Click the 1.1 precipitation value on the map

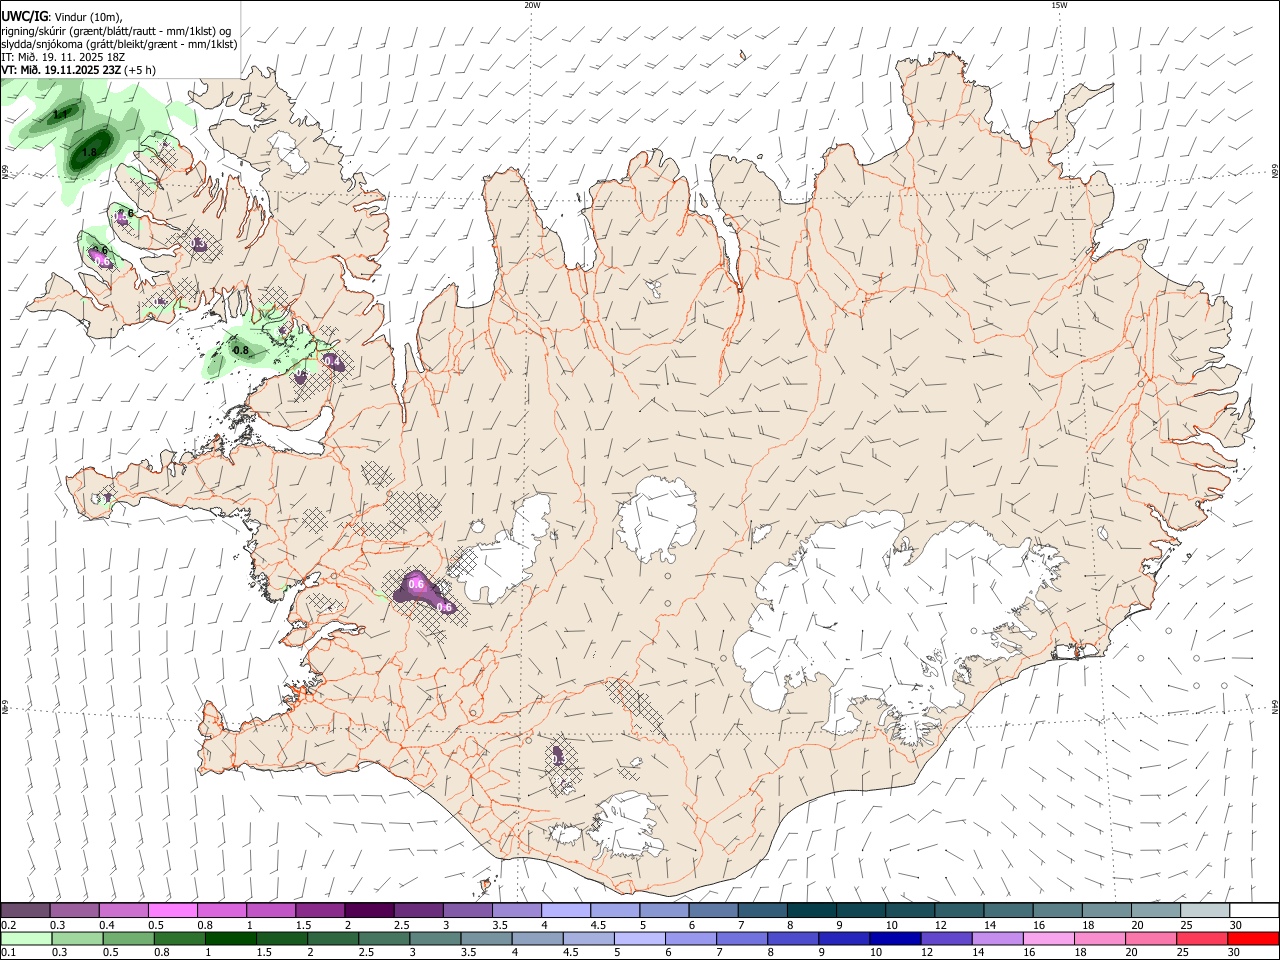point(60,116)
